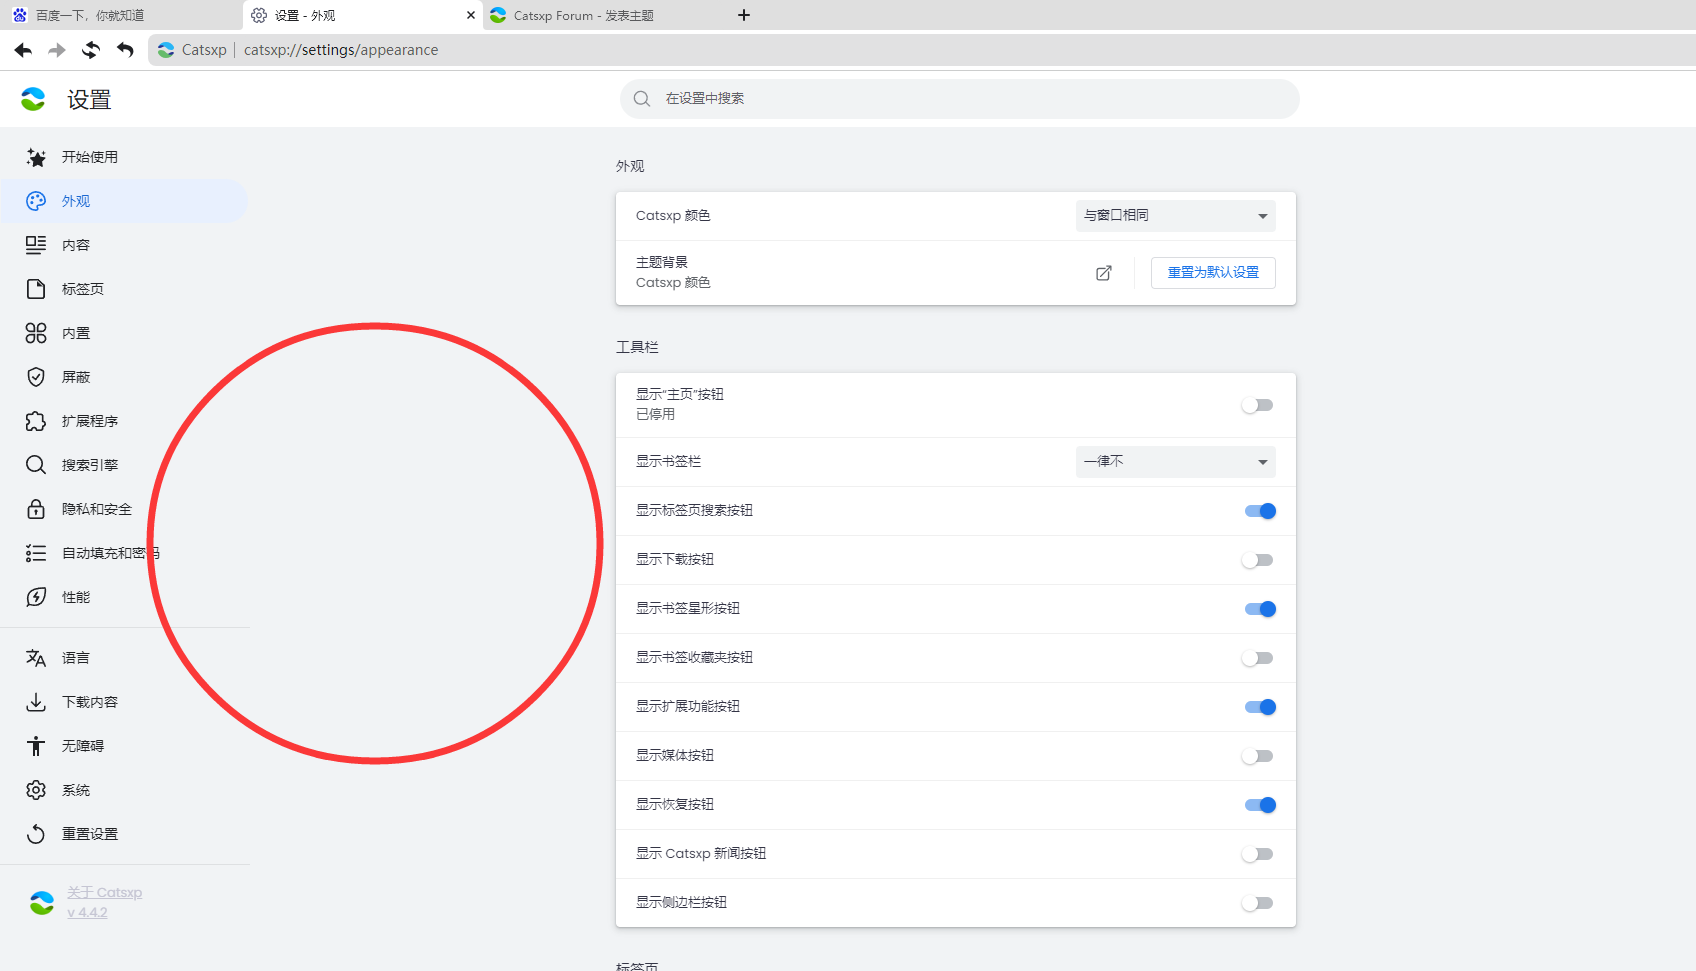1696x971 pixels.
Task: Click the 外观 palette icon
Action: tap(36, 201)
